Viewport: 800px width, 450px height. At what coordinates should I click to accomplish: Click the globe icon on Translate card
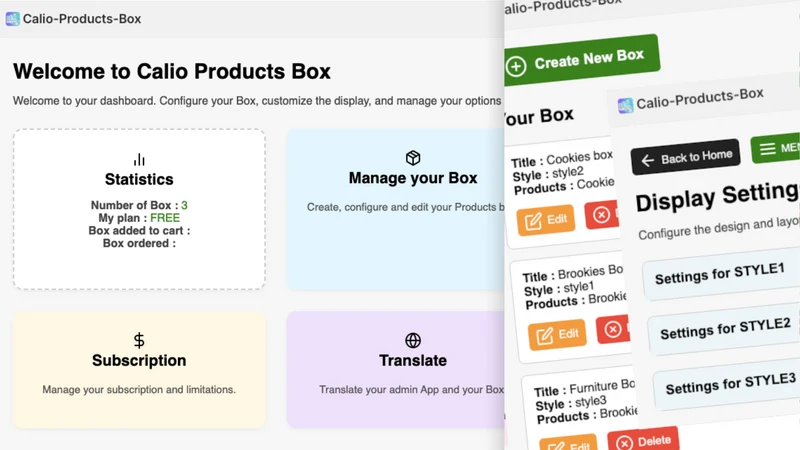coord(413,340)
